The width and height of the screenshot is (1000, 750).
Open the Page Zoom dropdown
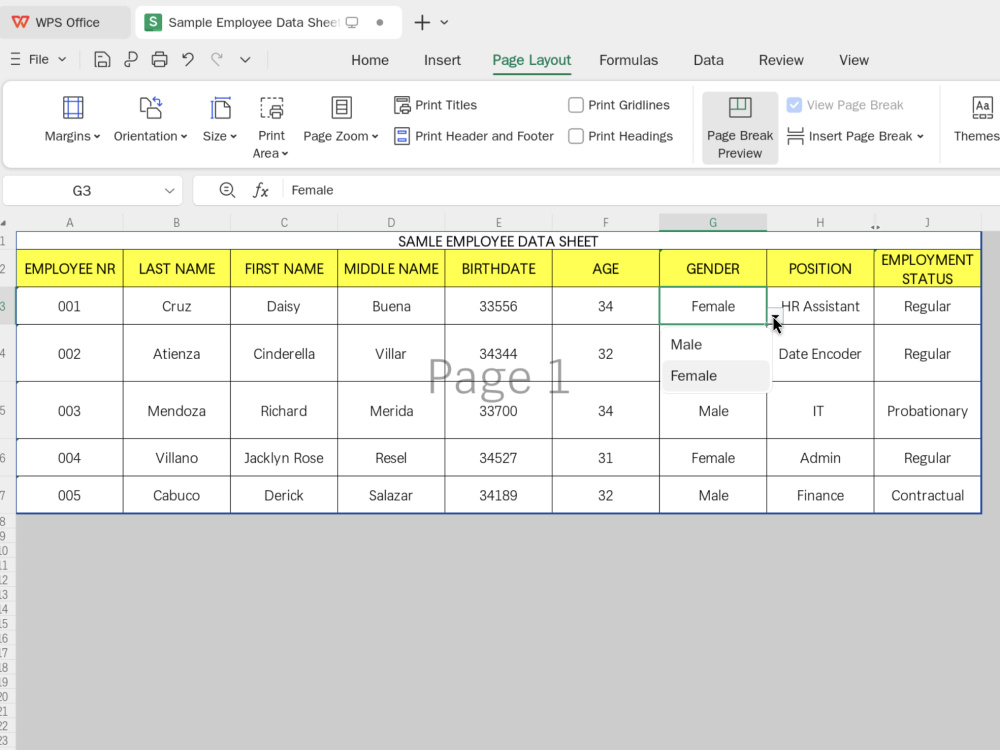pyautogui.click(x=341, y=119)
